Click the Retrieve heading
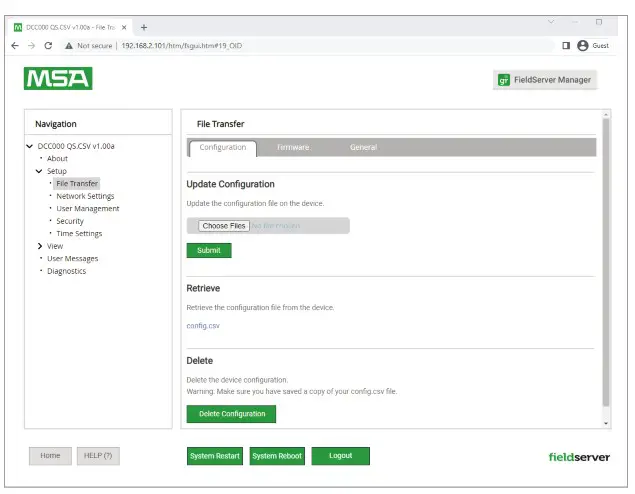The width and height of the screenshot is (635, 494). [203, 288]
